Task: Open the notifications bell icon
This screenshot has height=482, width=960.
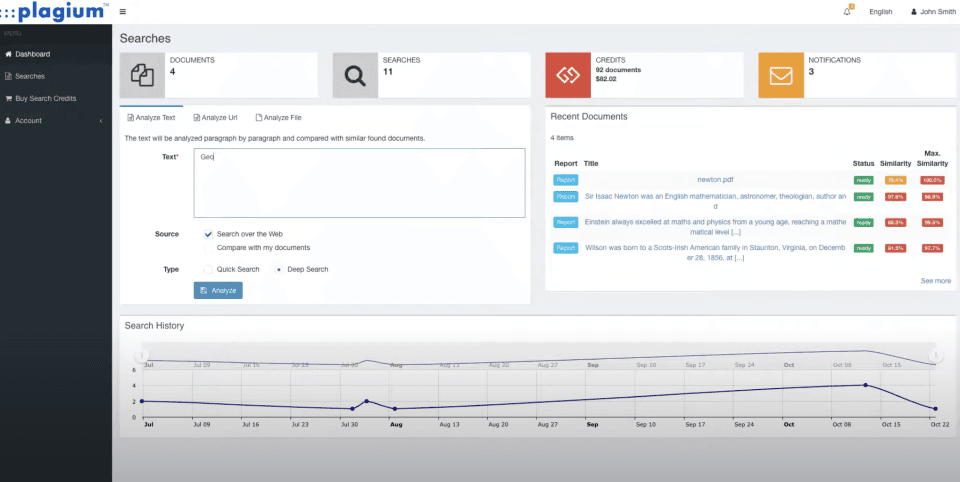Action: (x=847, y=12)
